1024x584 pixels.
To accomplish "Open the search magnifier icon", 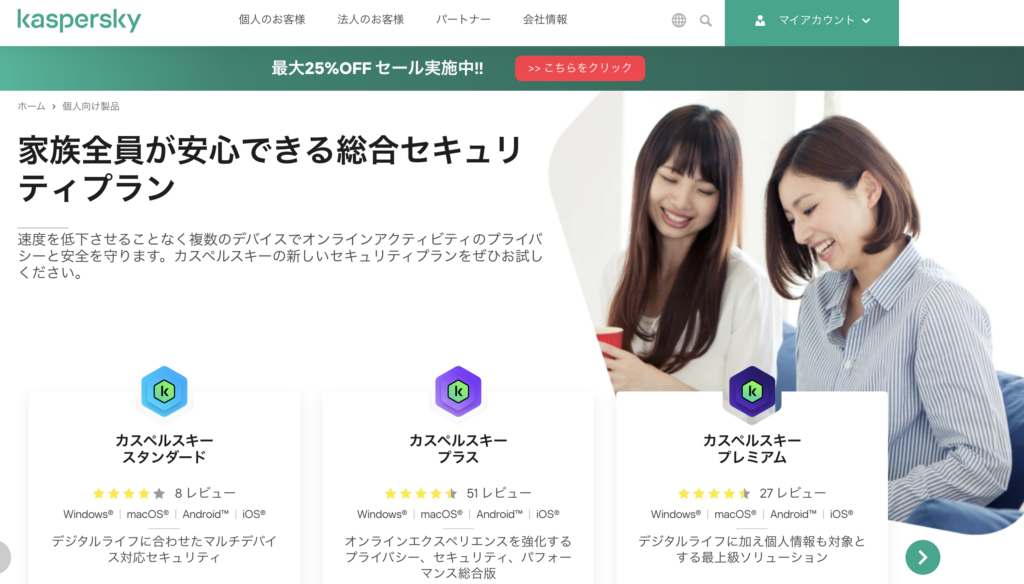I will point(706,21).
